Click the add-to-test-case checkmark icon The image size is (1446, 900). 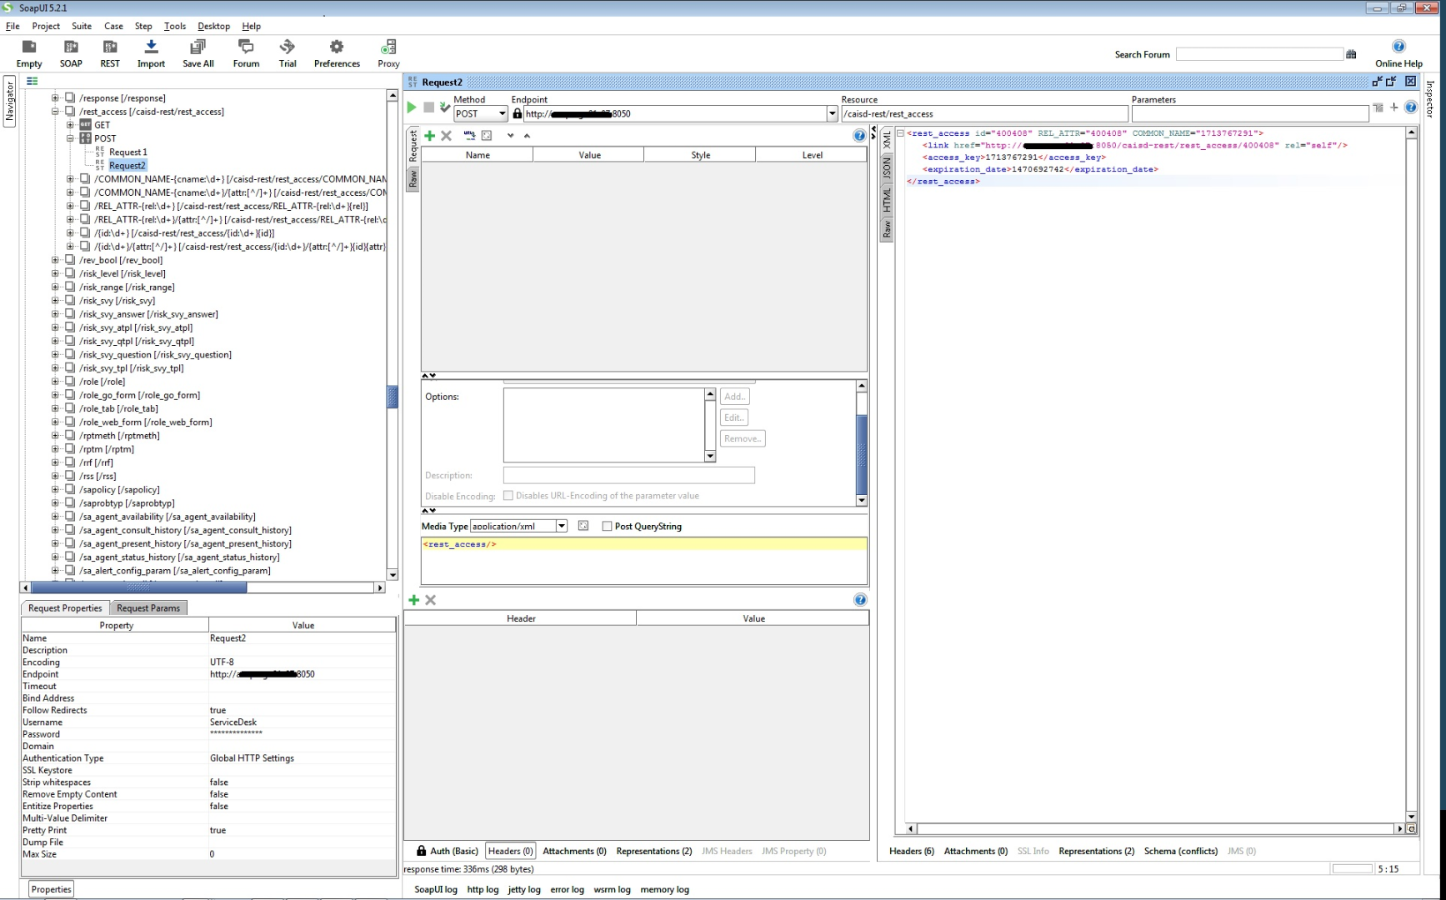444,107
